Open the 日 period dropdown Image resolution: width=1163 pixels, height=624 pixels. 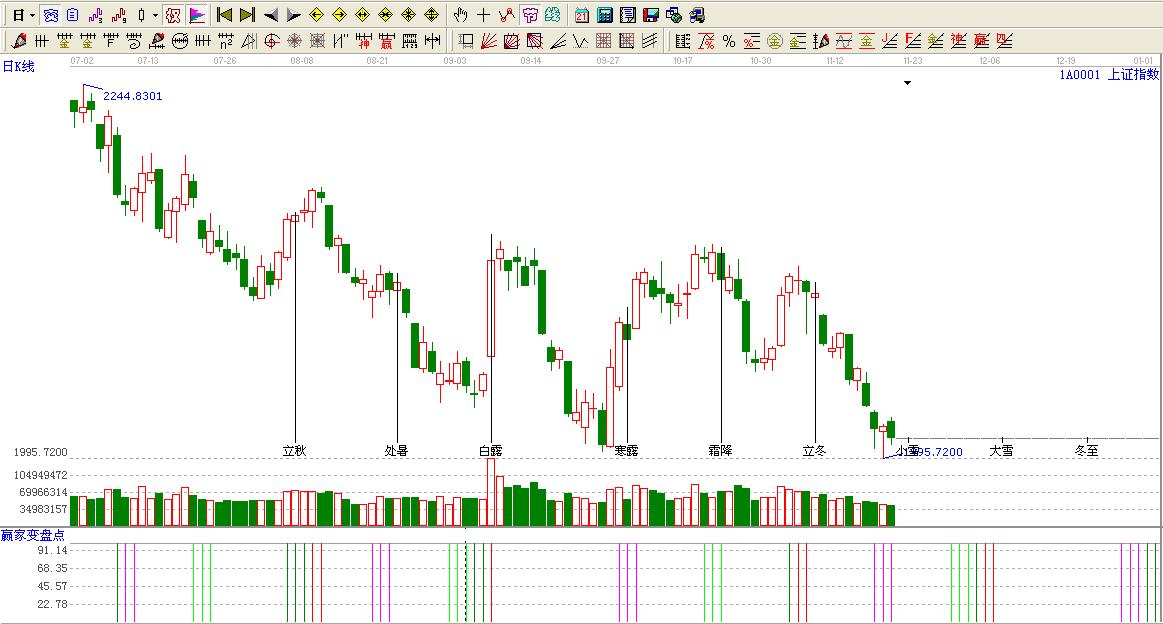click(23, 15)
